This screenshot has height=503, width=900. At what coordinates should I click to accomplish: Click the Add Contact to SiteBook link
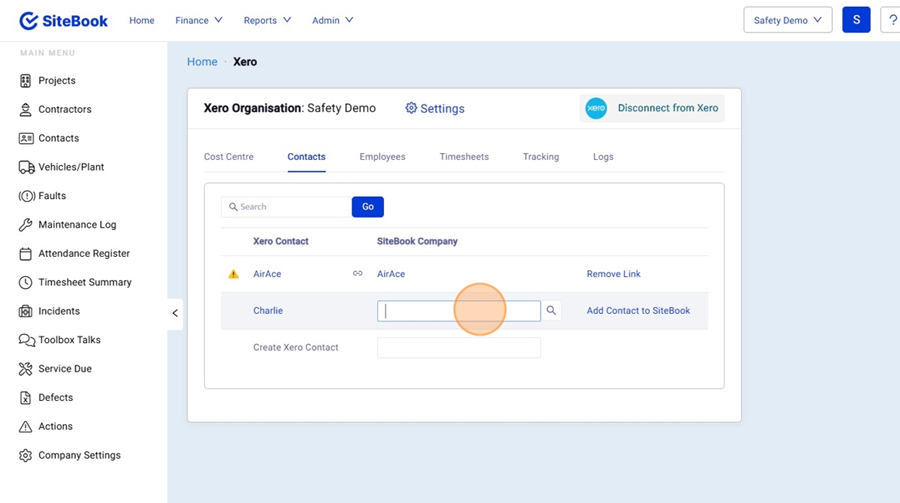638,311
